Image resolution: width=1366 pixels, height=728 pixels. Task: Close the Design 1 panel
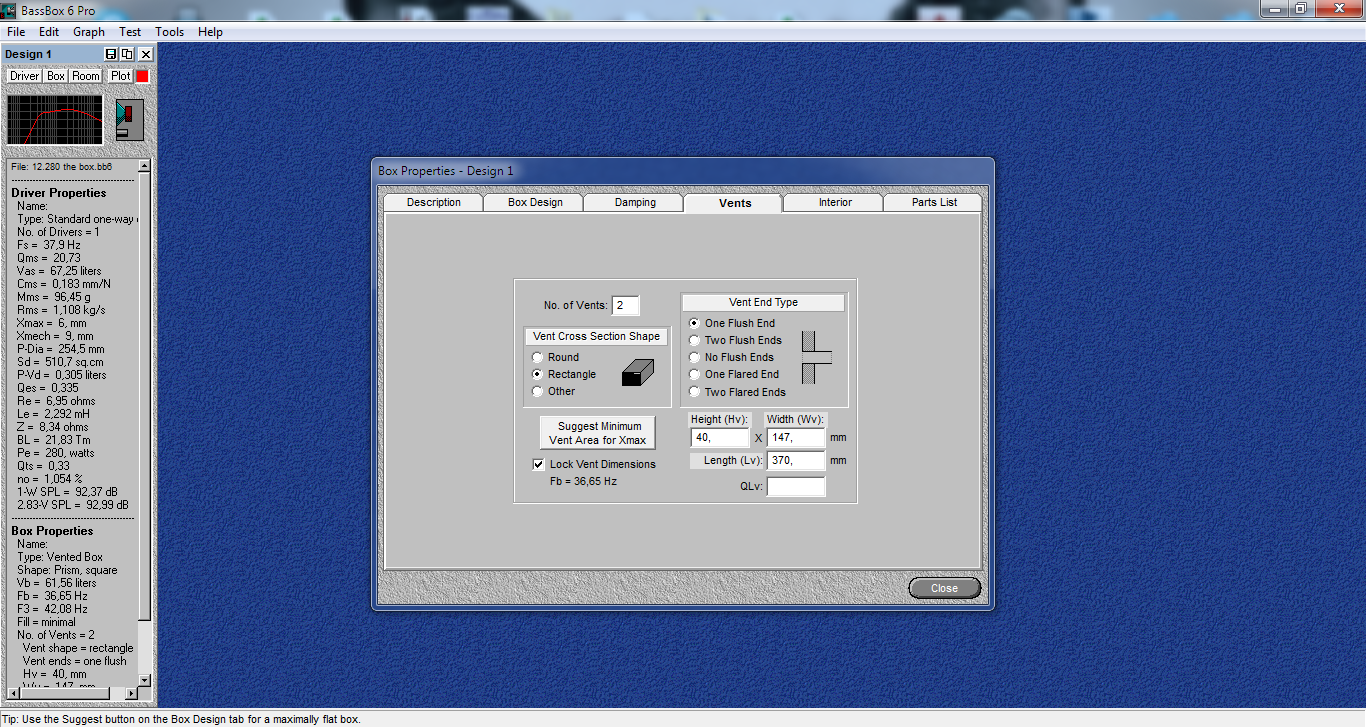point(146,54)
